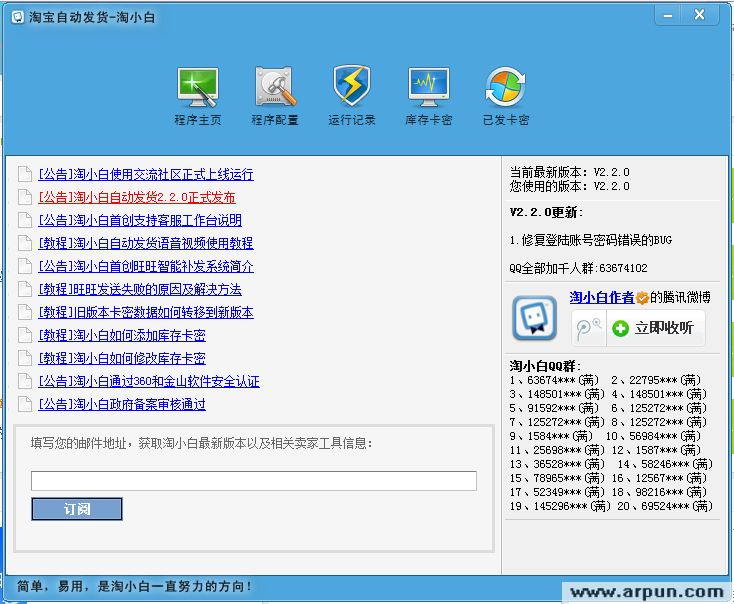Click the 订阅 subscribe button
Screen dimensions: 734x604
pyautogui.click(x=77, y=509)
